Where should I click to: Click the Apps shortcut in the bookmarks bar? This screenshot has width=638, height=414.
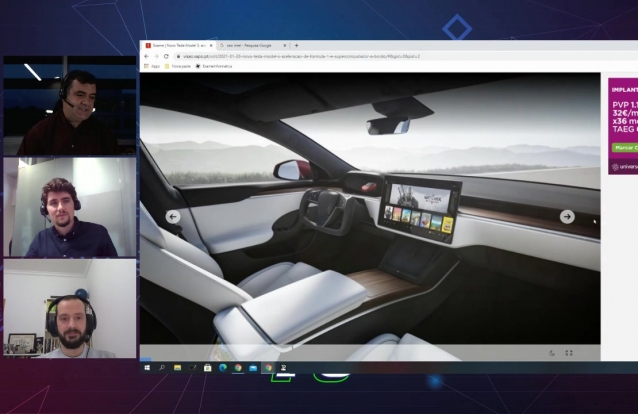pyautogui.click(x=153, y=66)
